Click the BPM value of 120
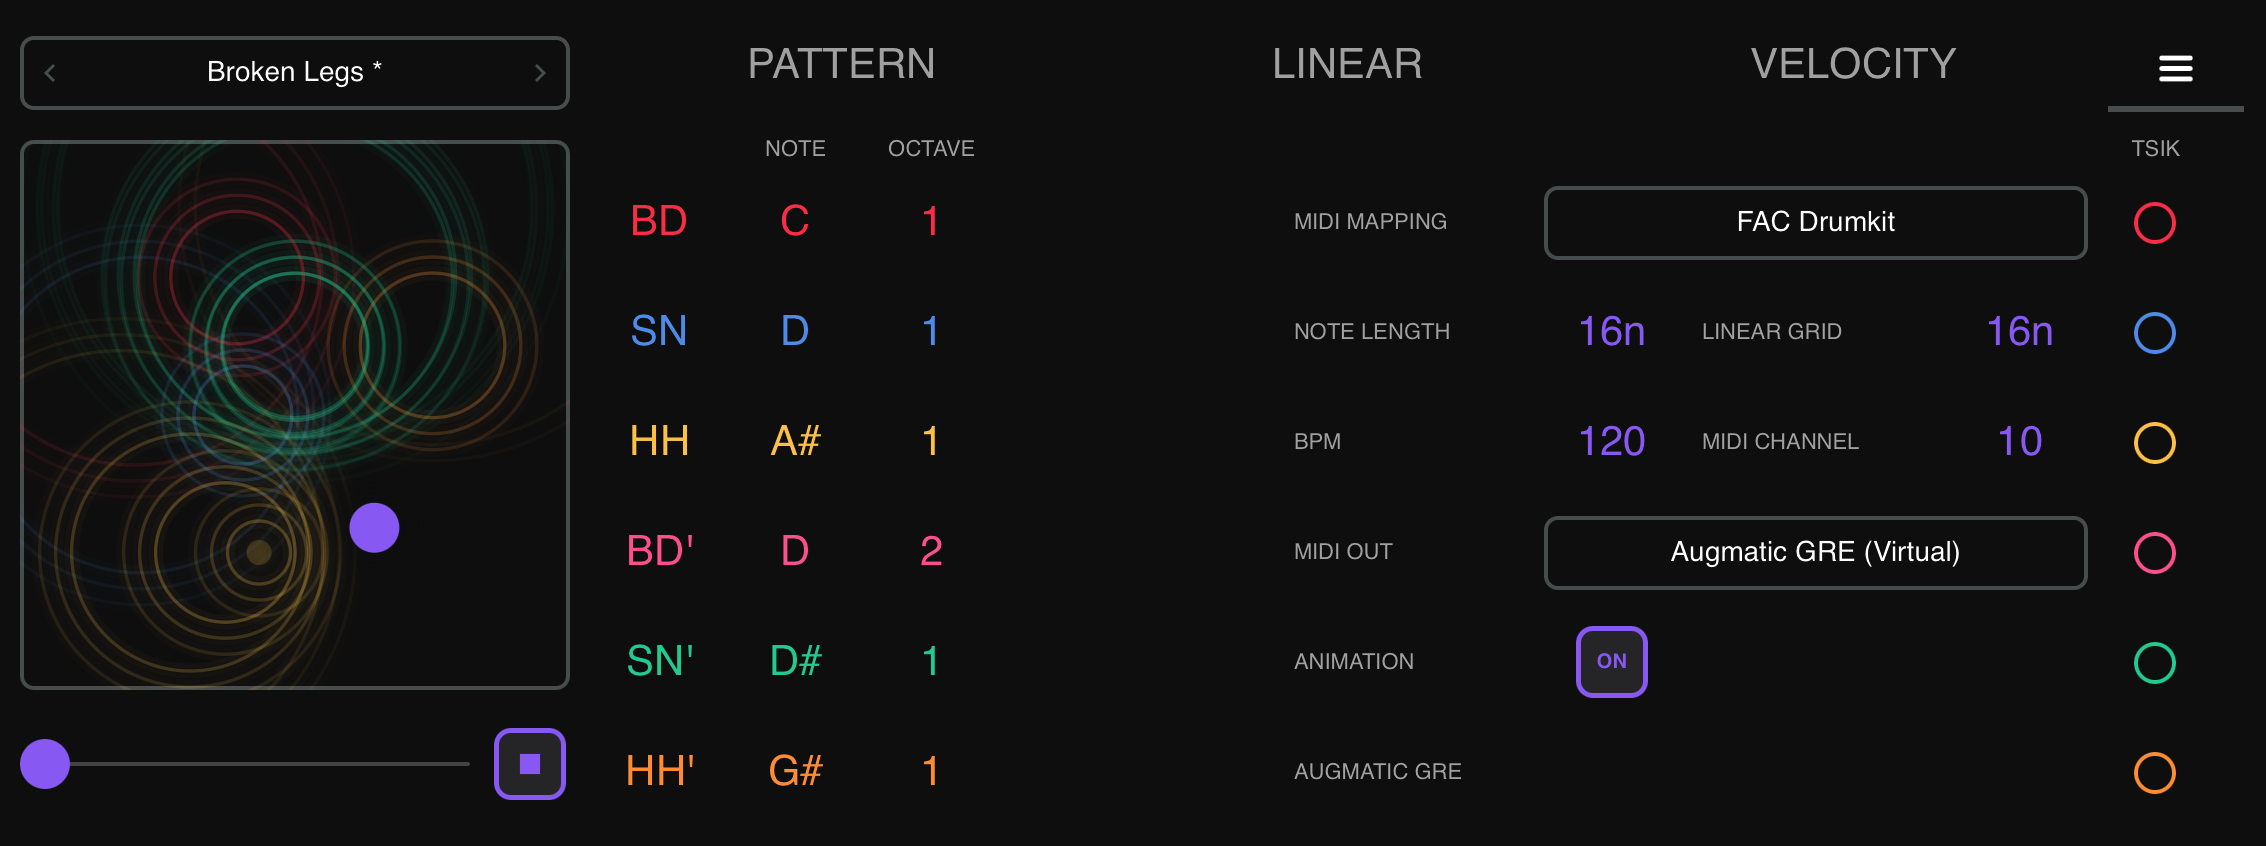The height and width of the screenshot is (846, 2266). 1611,440
